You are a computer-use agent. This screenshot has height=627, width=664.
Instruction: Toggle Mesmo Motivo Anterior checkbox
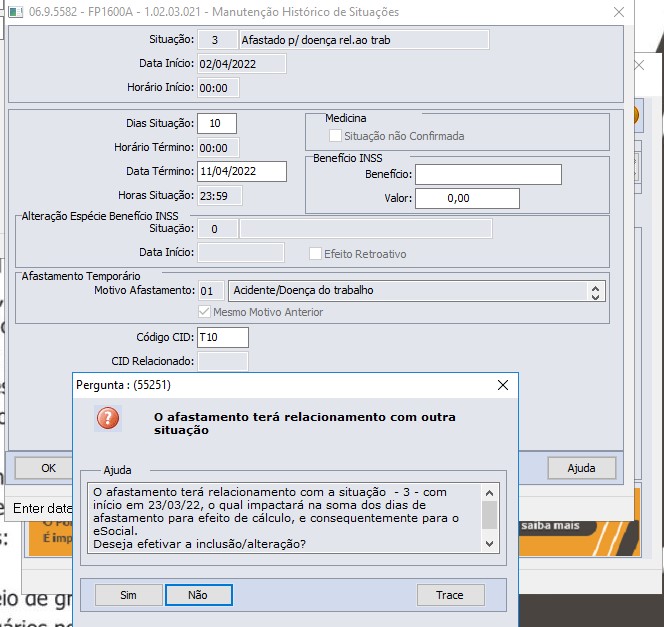(204, 312)
